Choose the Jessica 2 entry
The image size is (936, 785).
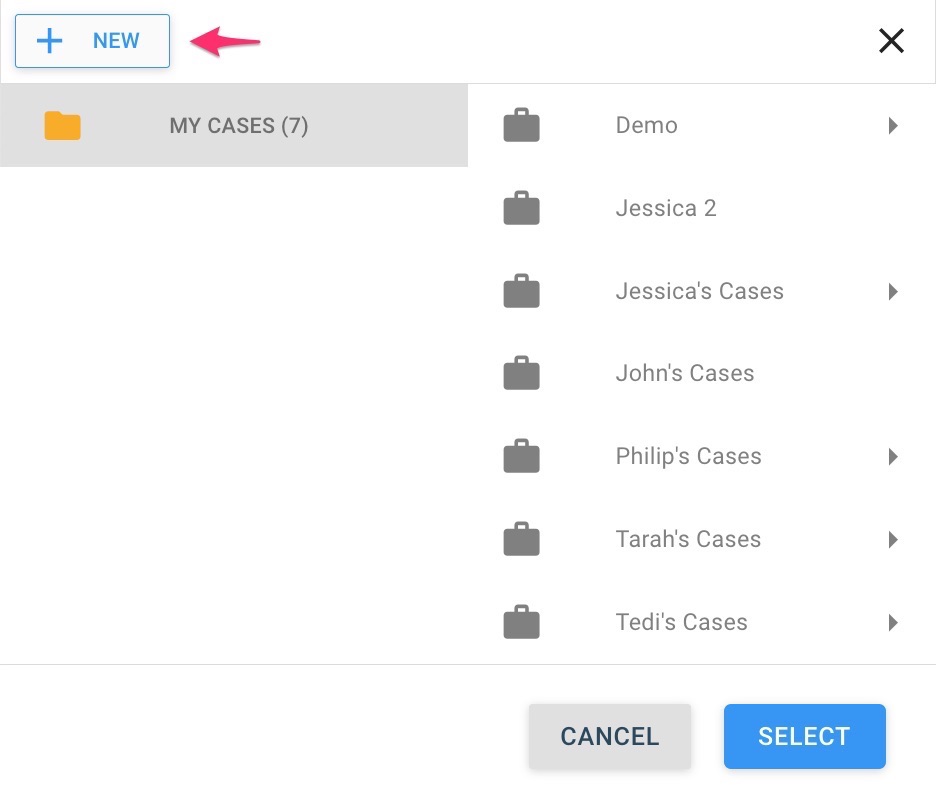coord(666,209)
